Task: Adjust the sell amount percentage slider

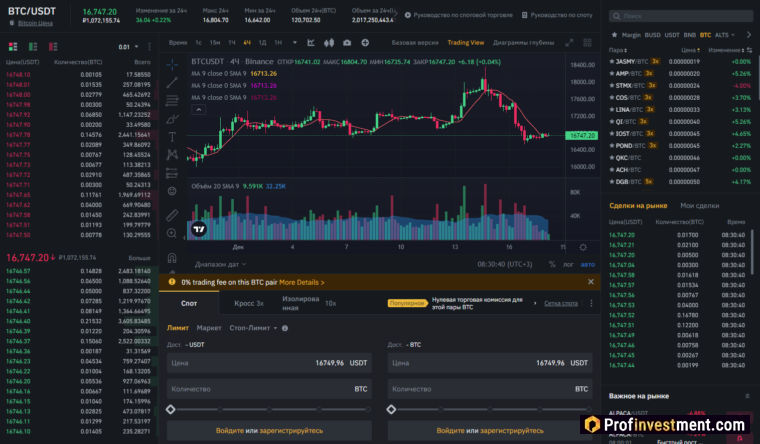Action: (x=490, y=410)
